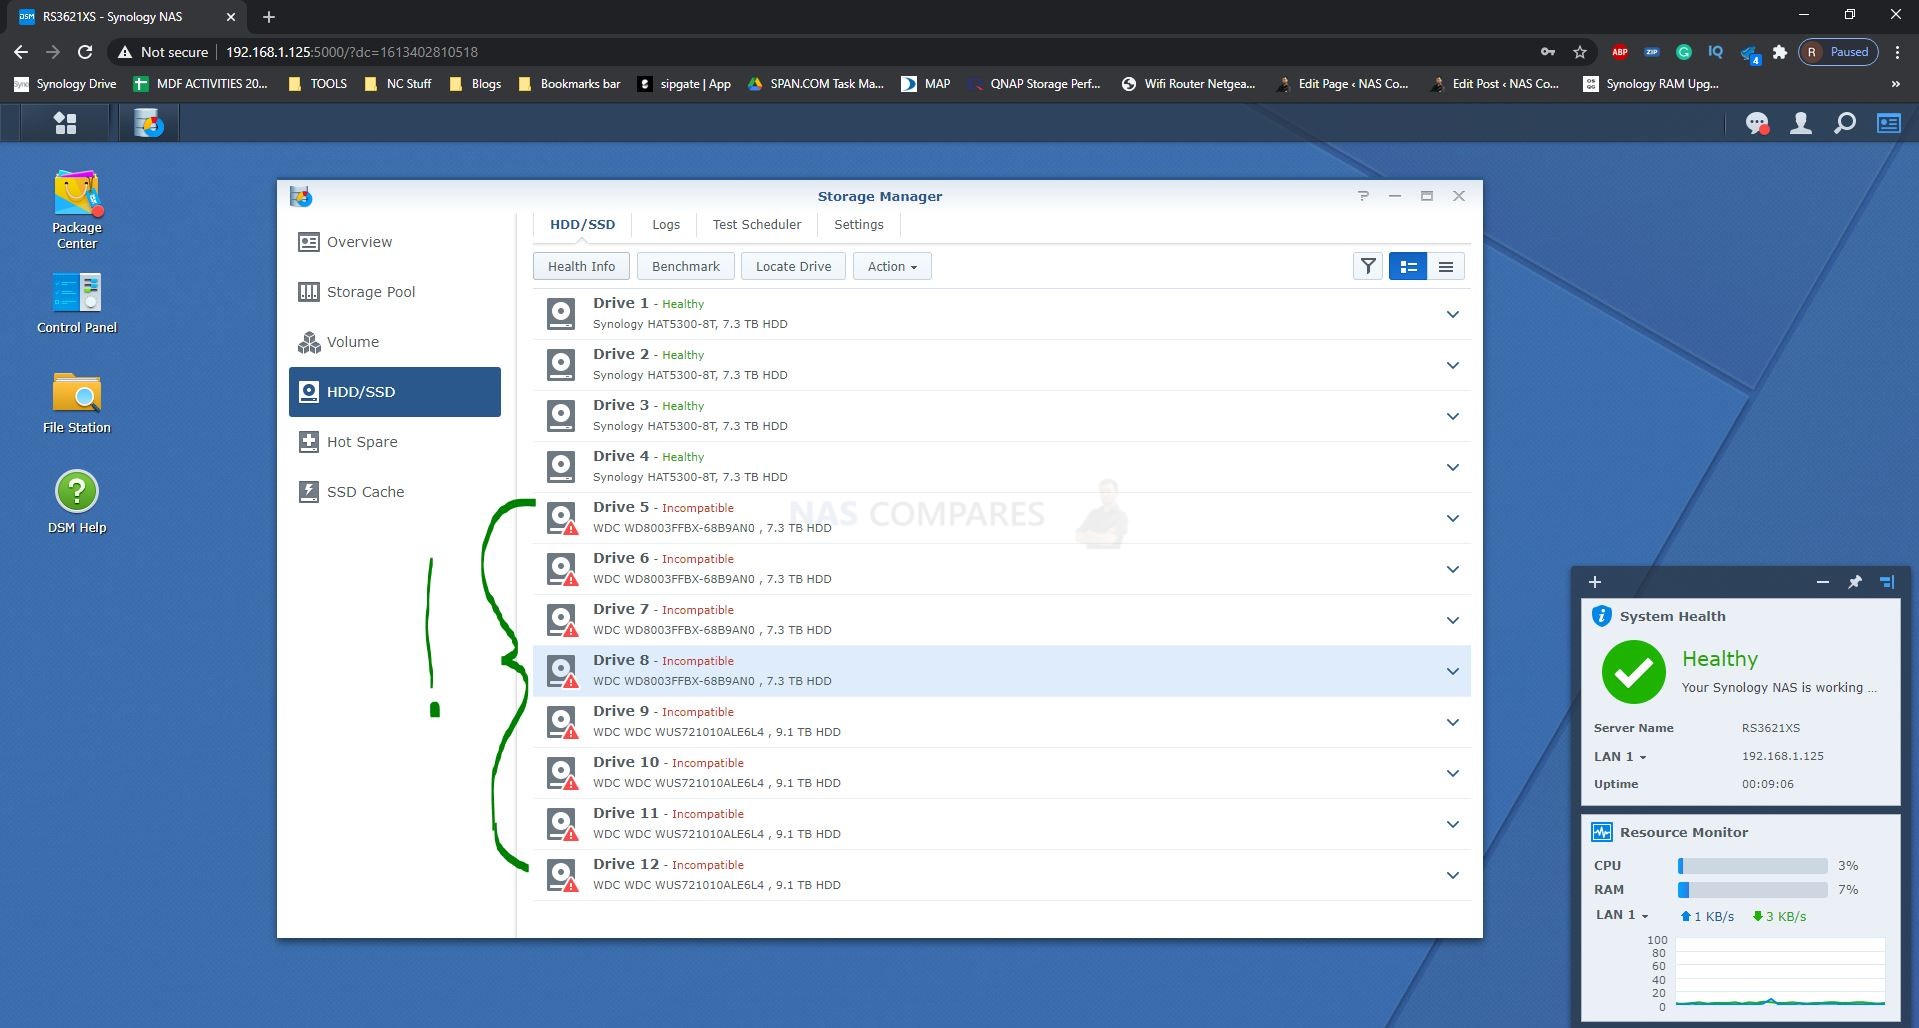
Task: Click Resource Monitor pulse icon
Action: [x=1602, y=832]
